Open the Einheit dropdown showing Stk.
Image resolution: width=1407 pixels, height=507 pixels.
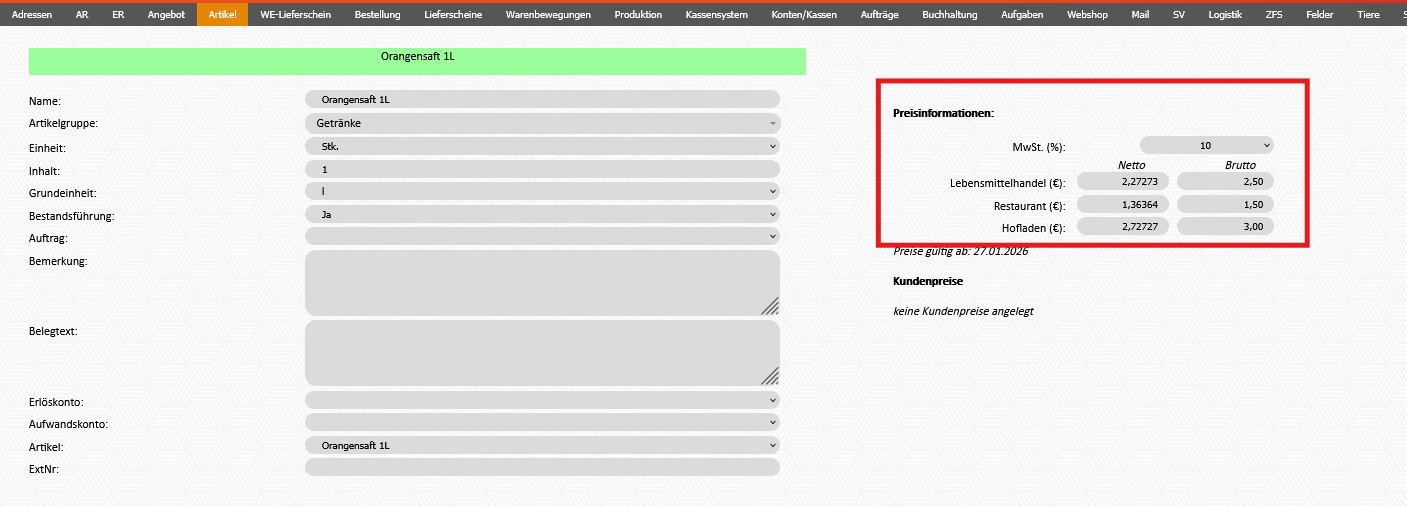tap(542, 146)
